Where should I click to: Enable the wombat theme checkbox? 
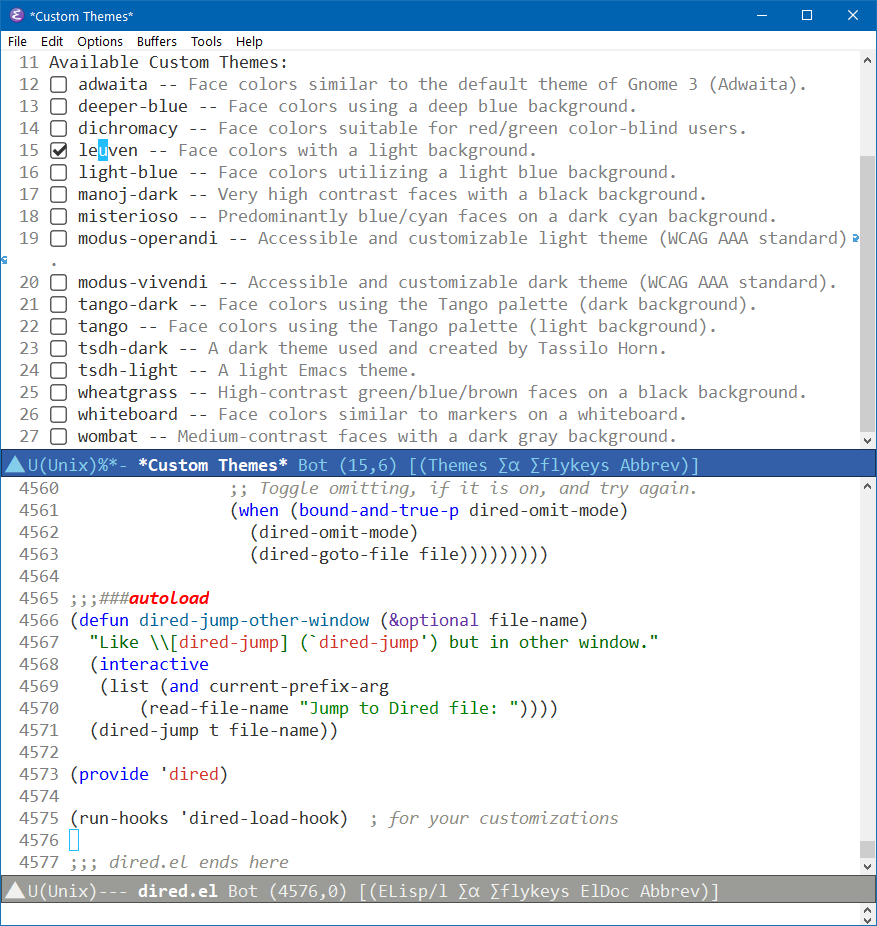(x=58, y=436)
